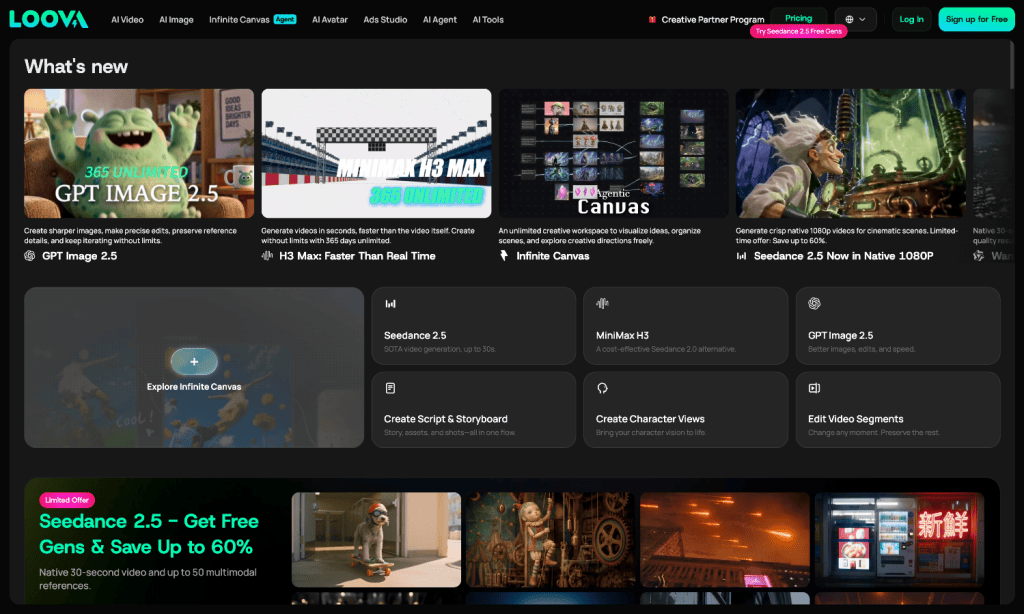The height and width of the screenshot is (614, 1024).
Task: Open the Create Character Views card
Action: click(x=685, y=410)
